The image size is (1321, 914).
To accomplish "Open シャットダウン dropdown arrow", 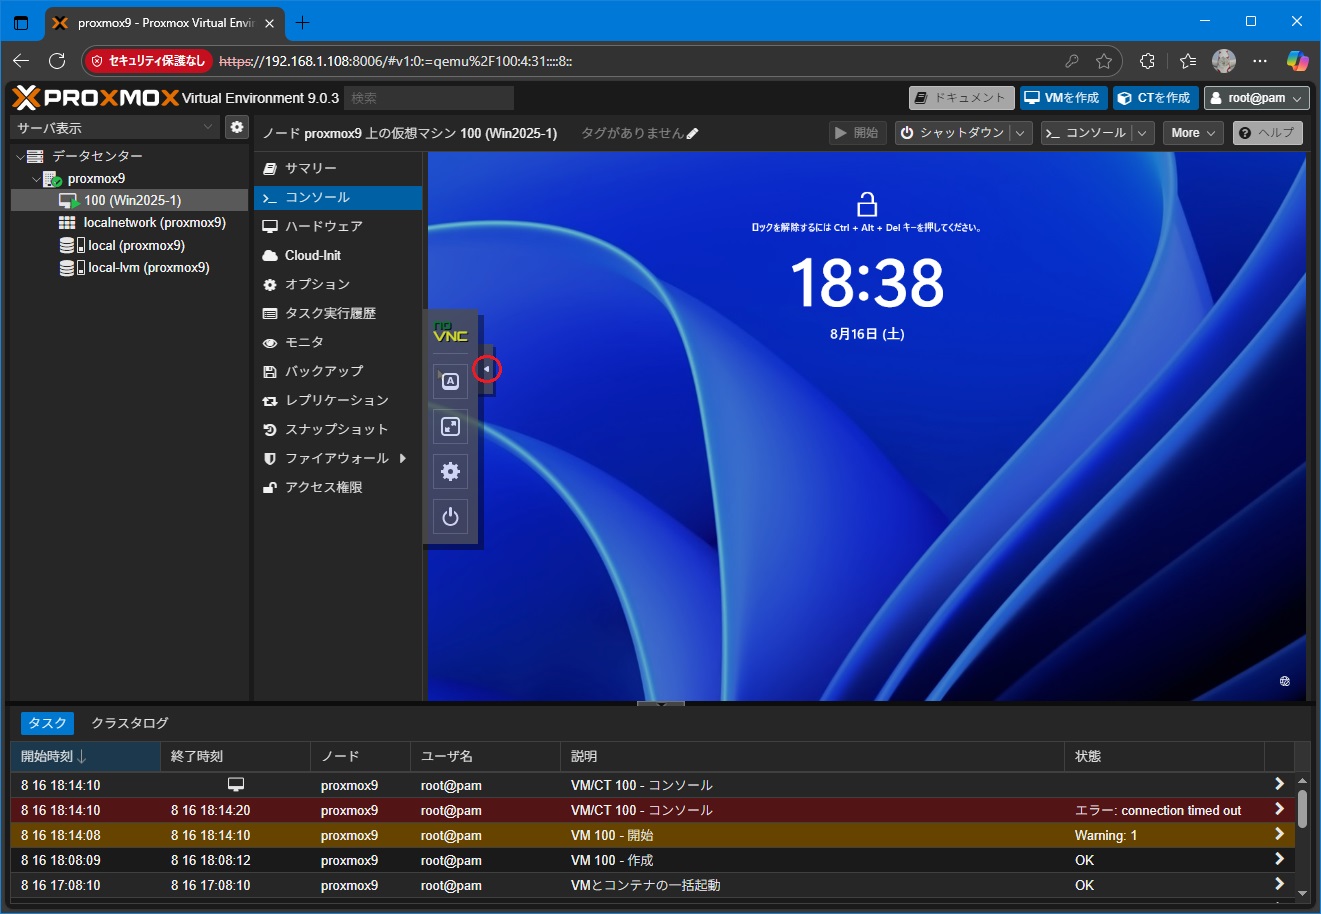I will point(1020,133).
